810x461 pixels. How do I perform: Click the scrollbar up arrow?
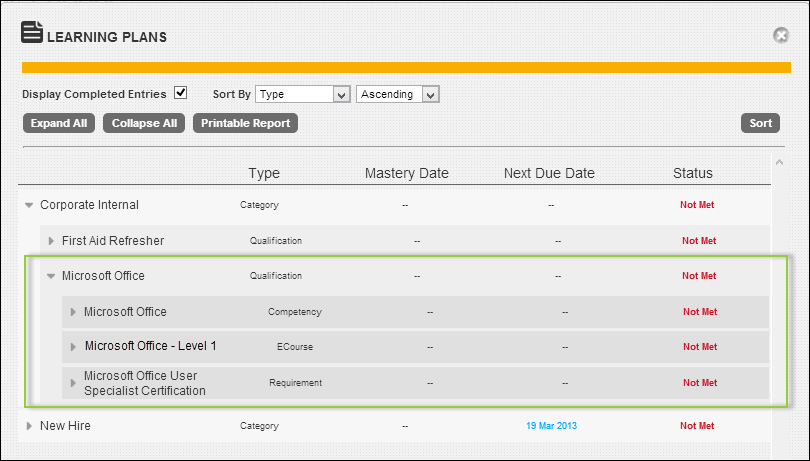[779, 162]
